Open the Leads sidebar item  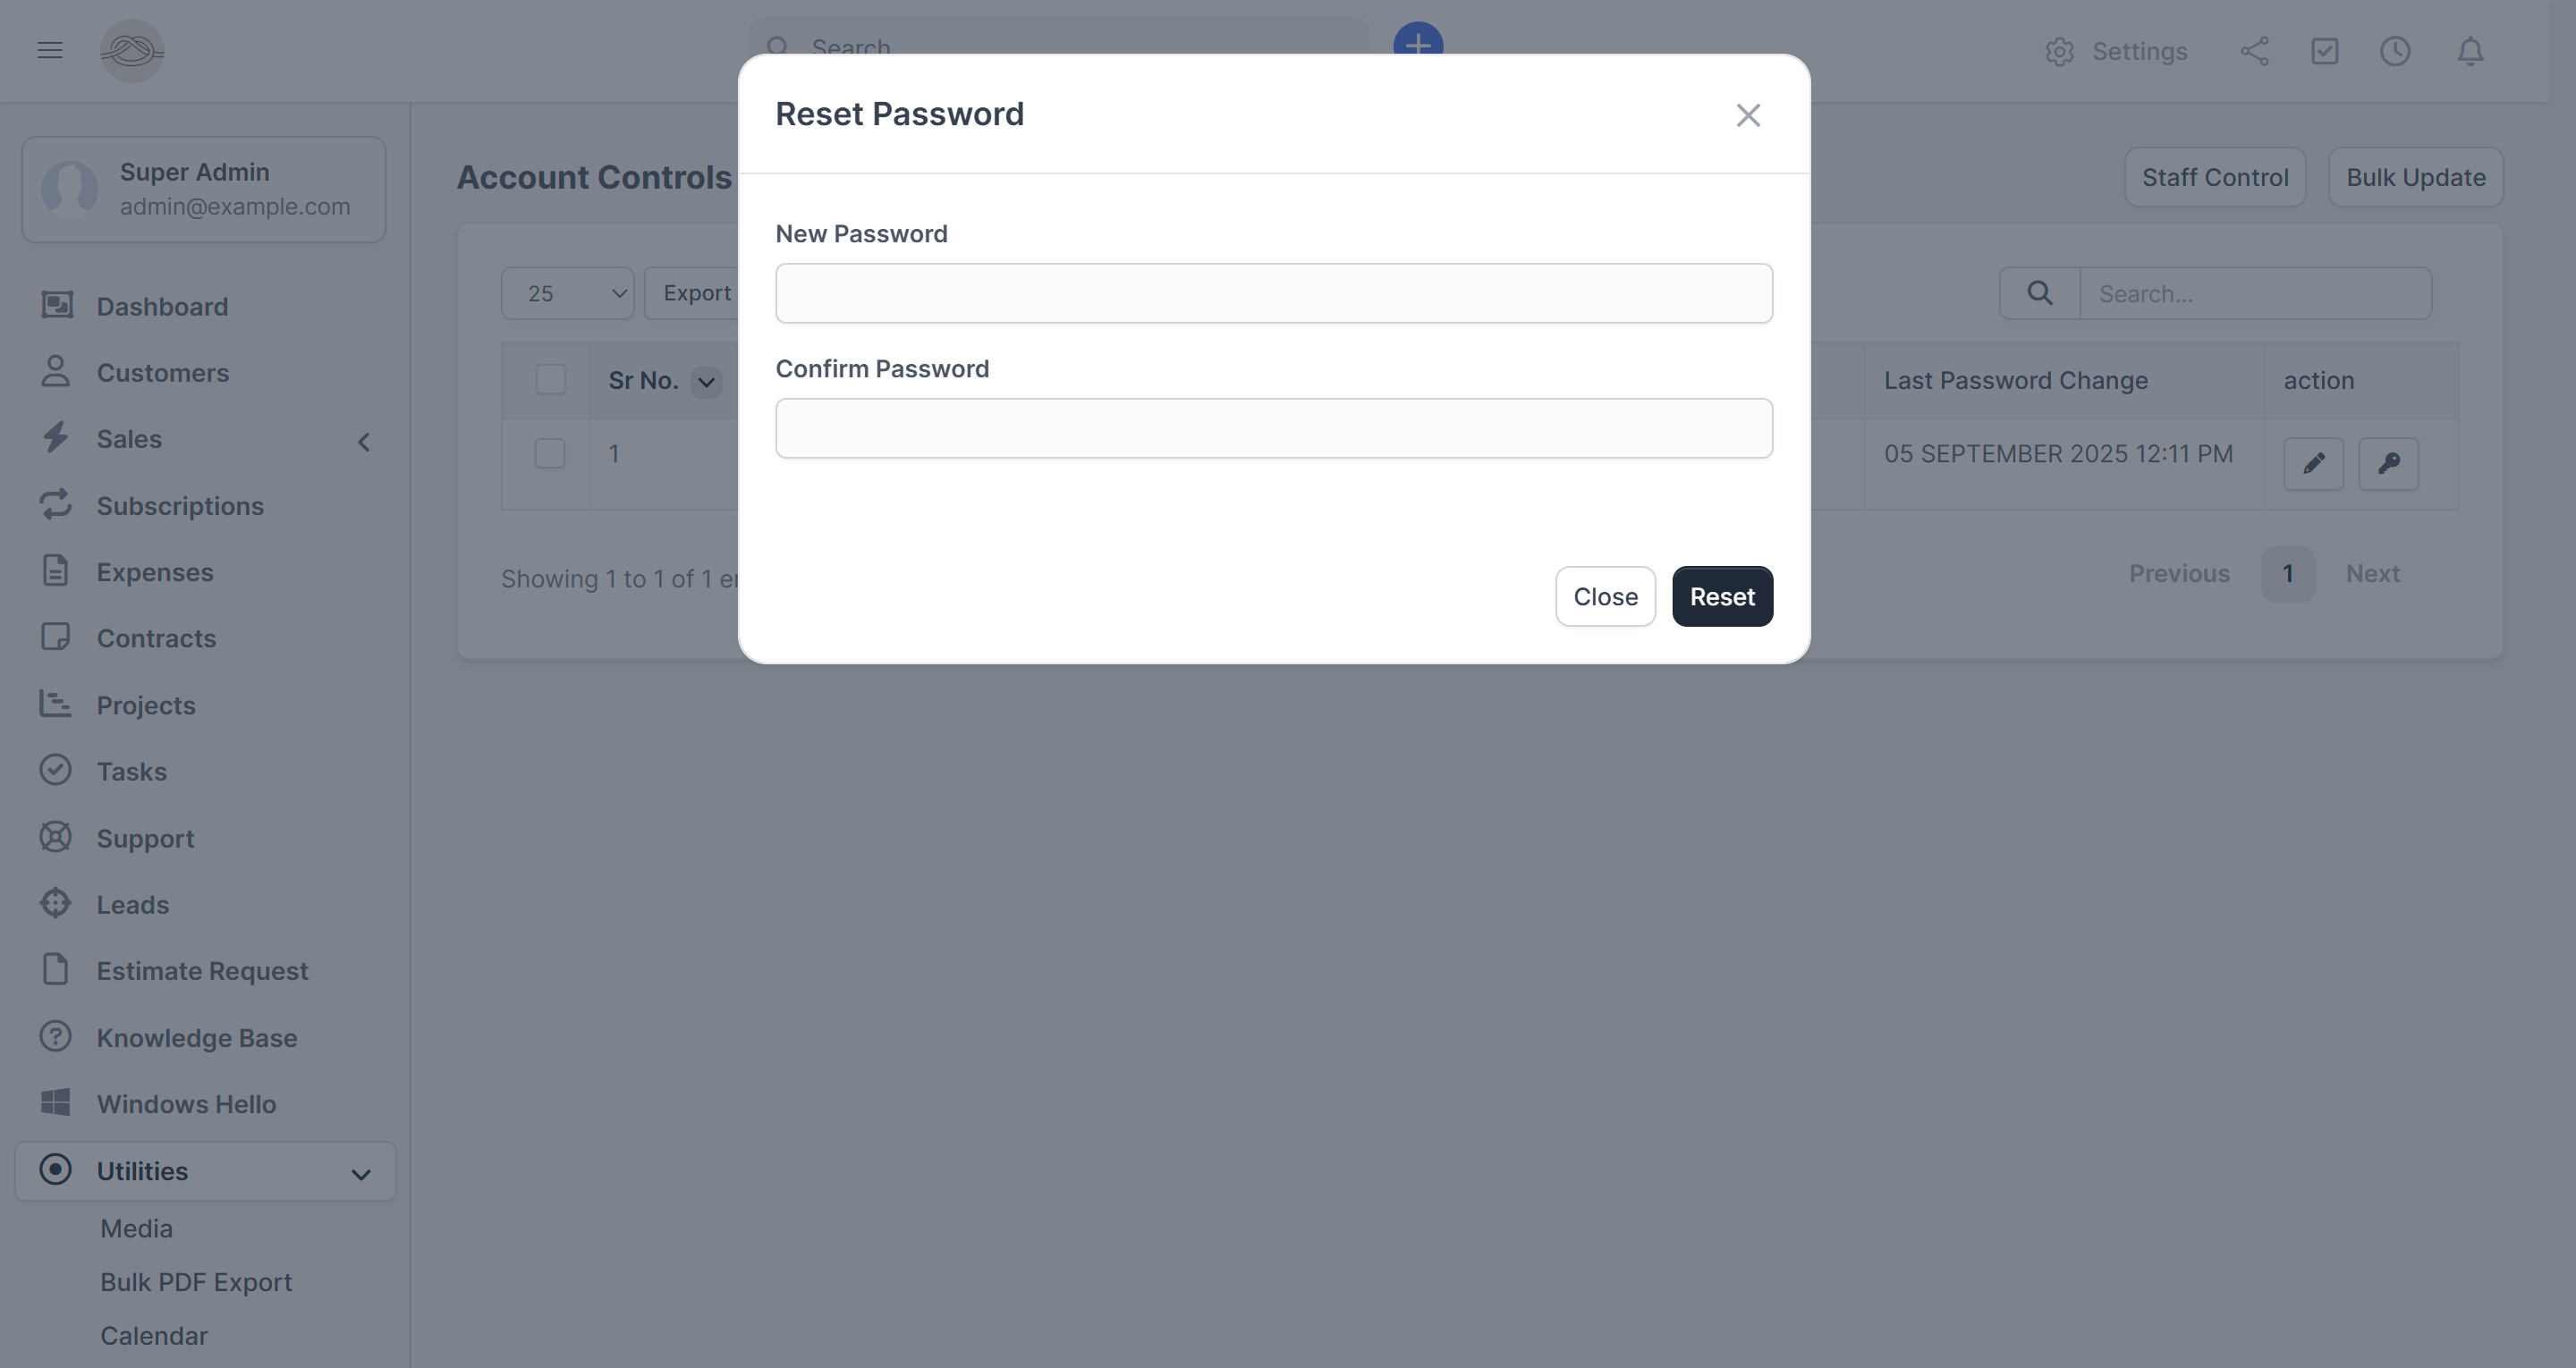[133, 904]
